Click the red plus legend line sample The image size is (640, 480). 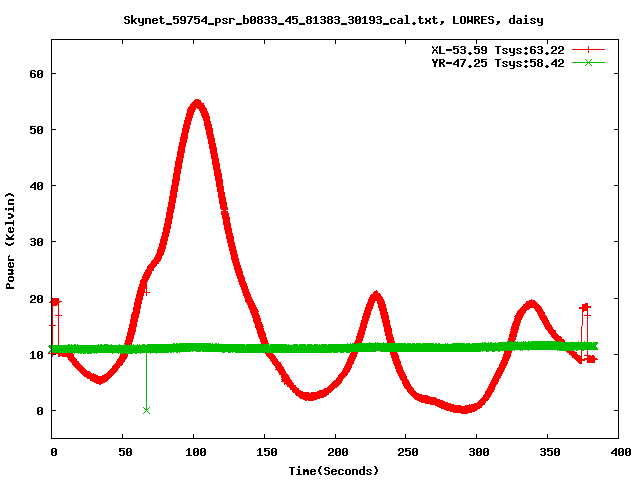pos(588,50)
